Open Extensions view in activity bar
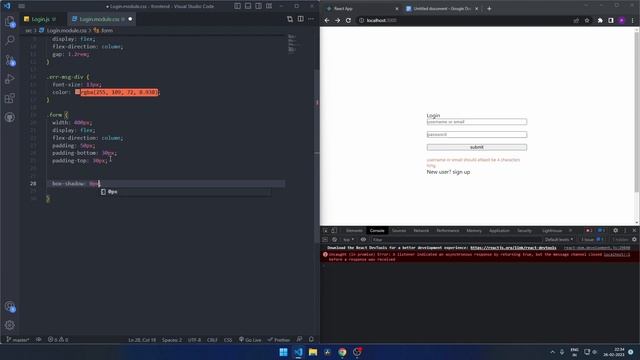Viewport: 640px width, 360px height. 10,98
